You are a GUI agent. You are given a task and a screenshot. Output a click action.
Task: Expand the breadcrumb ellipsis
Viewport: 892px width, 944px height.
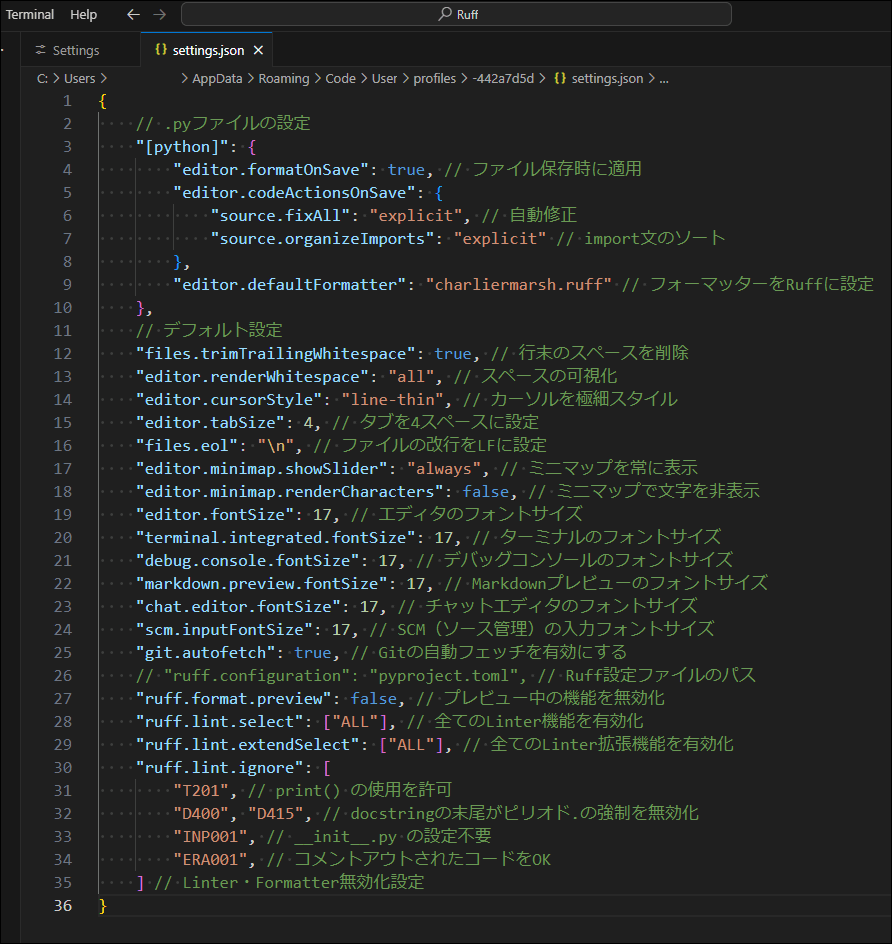point(664,79)
